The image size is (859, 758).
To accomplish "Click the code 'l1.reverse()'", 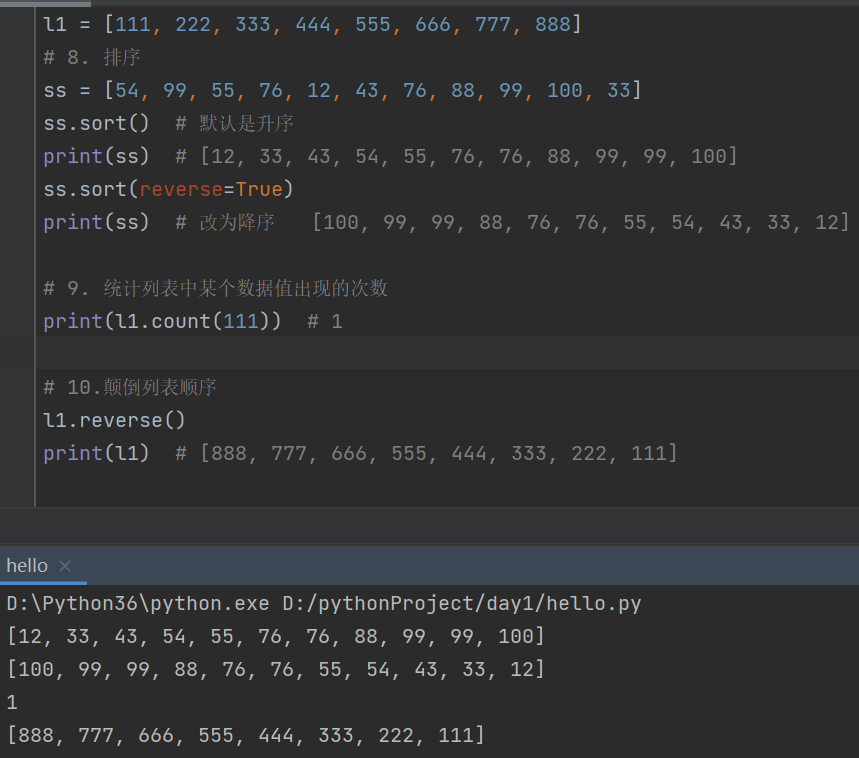I will click(x=114, y=421).
